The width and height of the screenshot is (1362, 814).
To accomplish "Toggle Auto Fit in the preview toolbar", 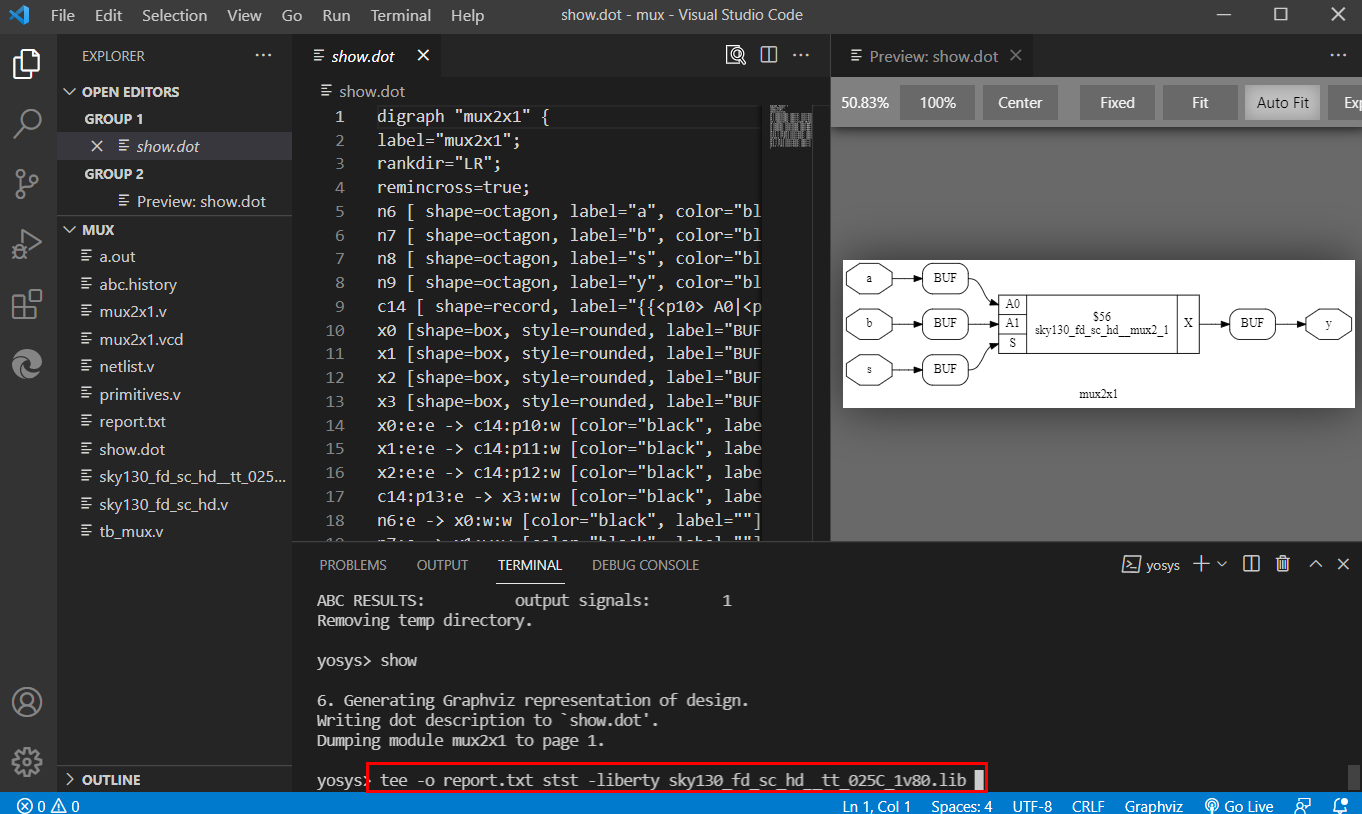I will [x=1283, y=102].
